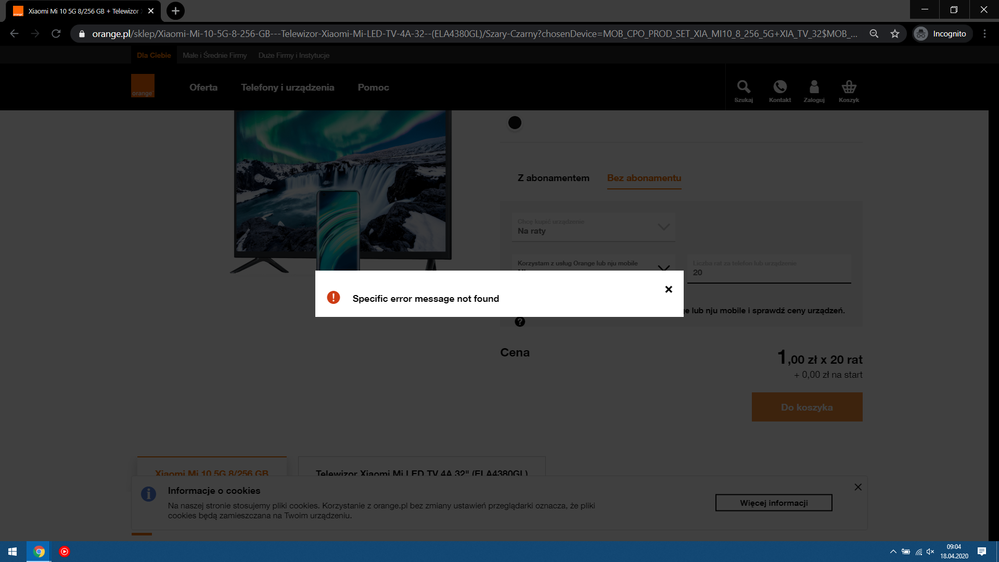Viewport: 999px width, 562px height.
Task: Reload the page
Action: pyautogui.click(x=56, y=34)
